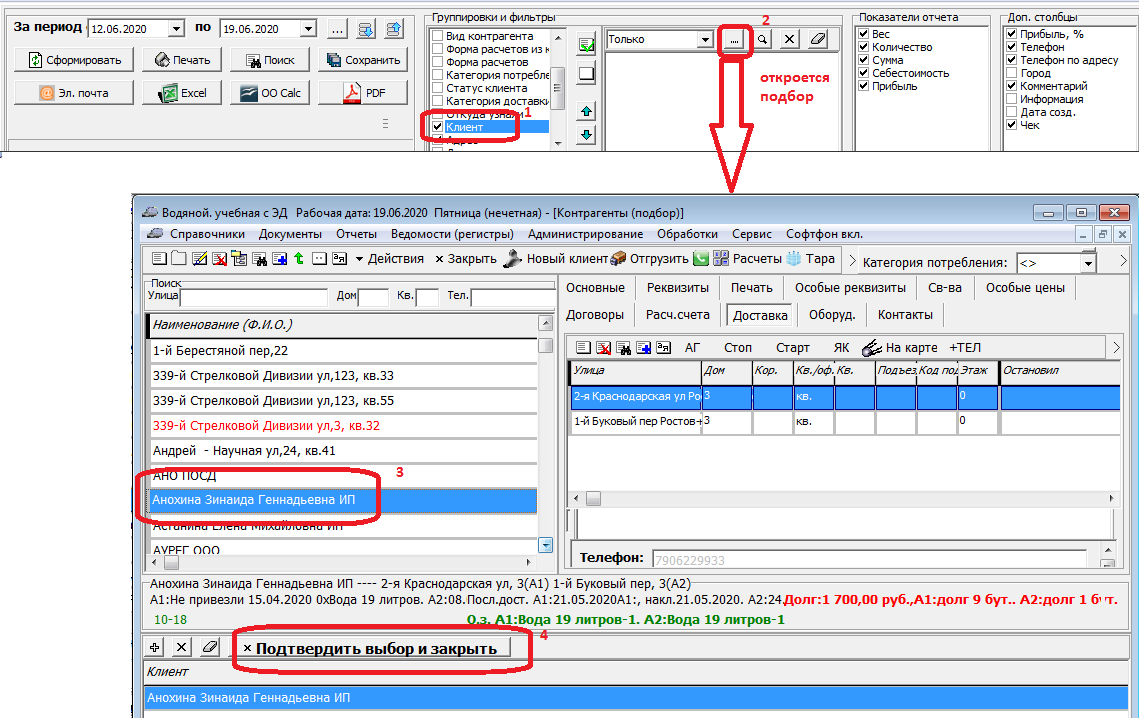Click Новый клиент in the toolbar
The image size is (1139, 718).
[554, 258]
